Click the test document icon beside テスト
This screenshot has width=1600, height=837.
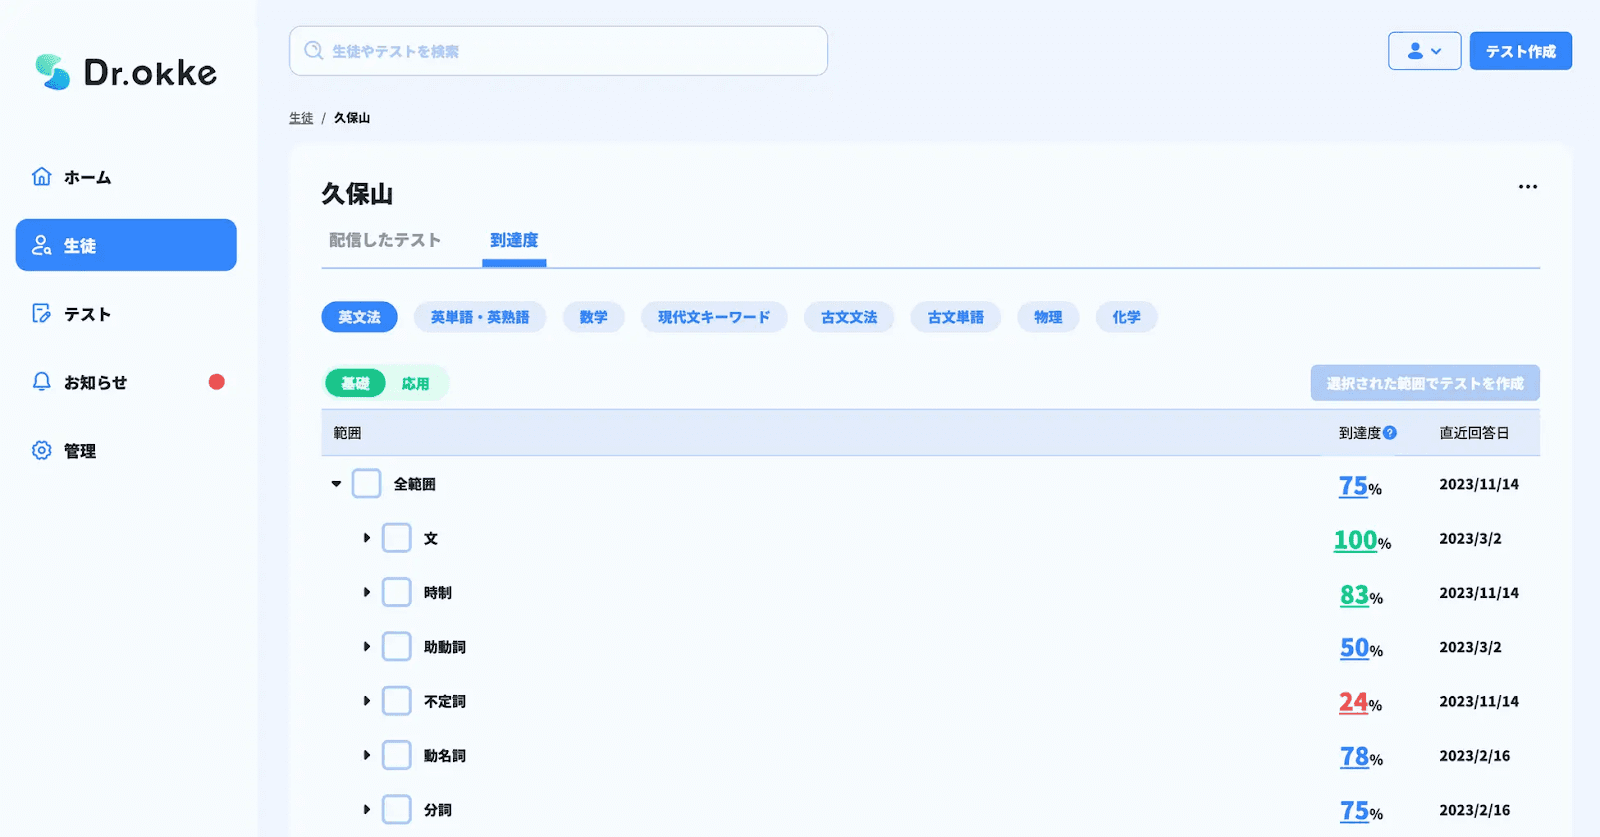[x=41, y=314]
